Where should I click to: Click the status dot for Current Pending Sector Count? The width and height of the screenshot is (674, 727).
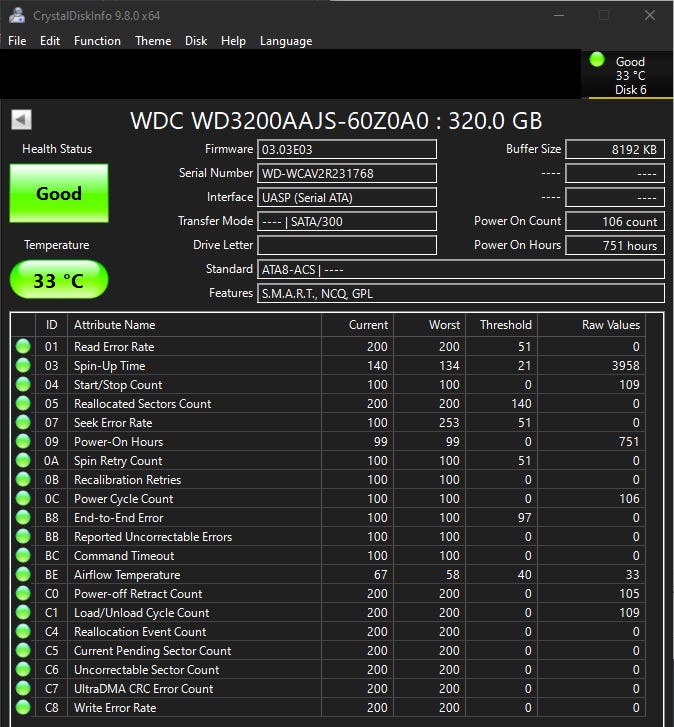[23, 650]
